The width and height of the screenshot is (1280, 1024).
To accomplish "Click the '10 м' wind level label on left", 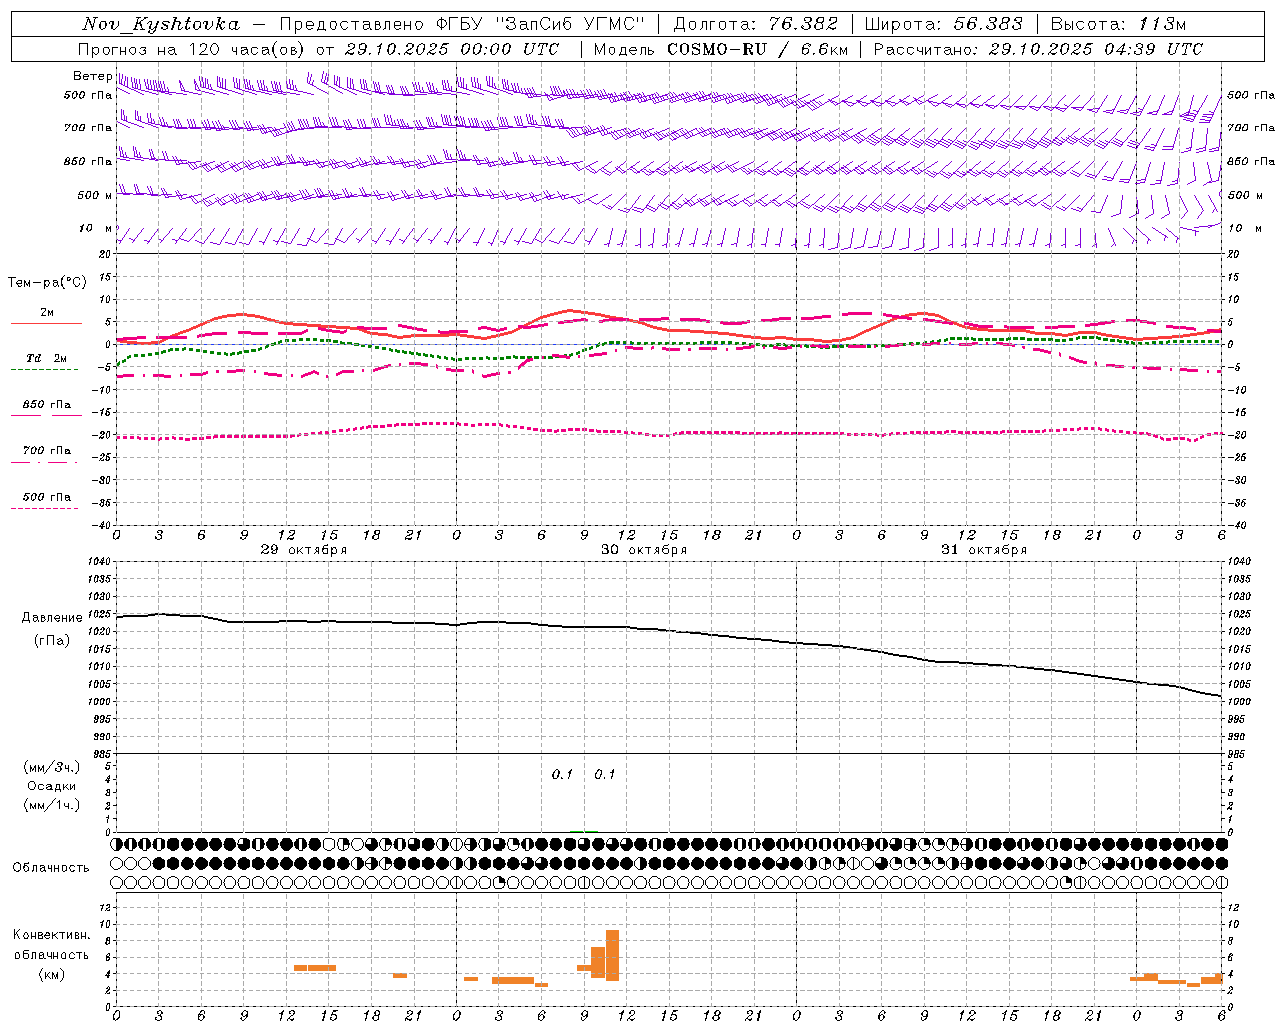I will 95,228.
